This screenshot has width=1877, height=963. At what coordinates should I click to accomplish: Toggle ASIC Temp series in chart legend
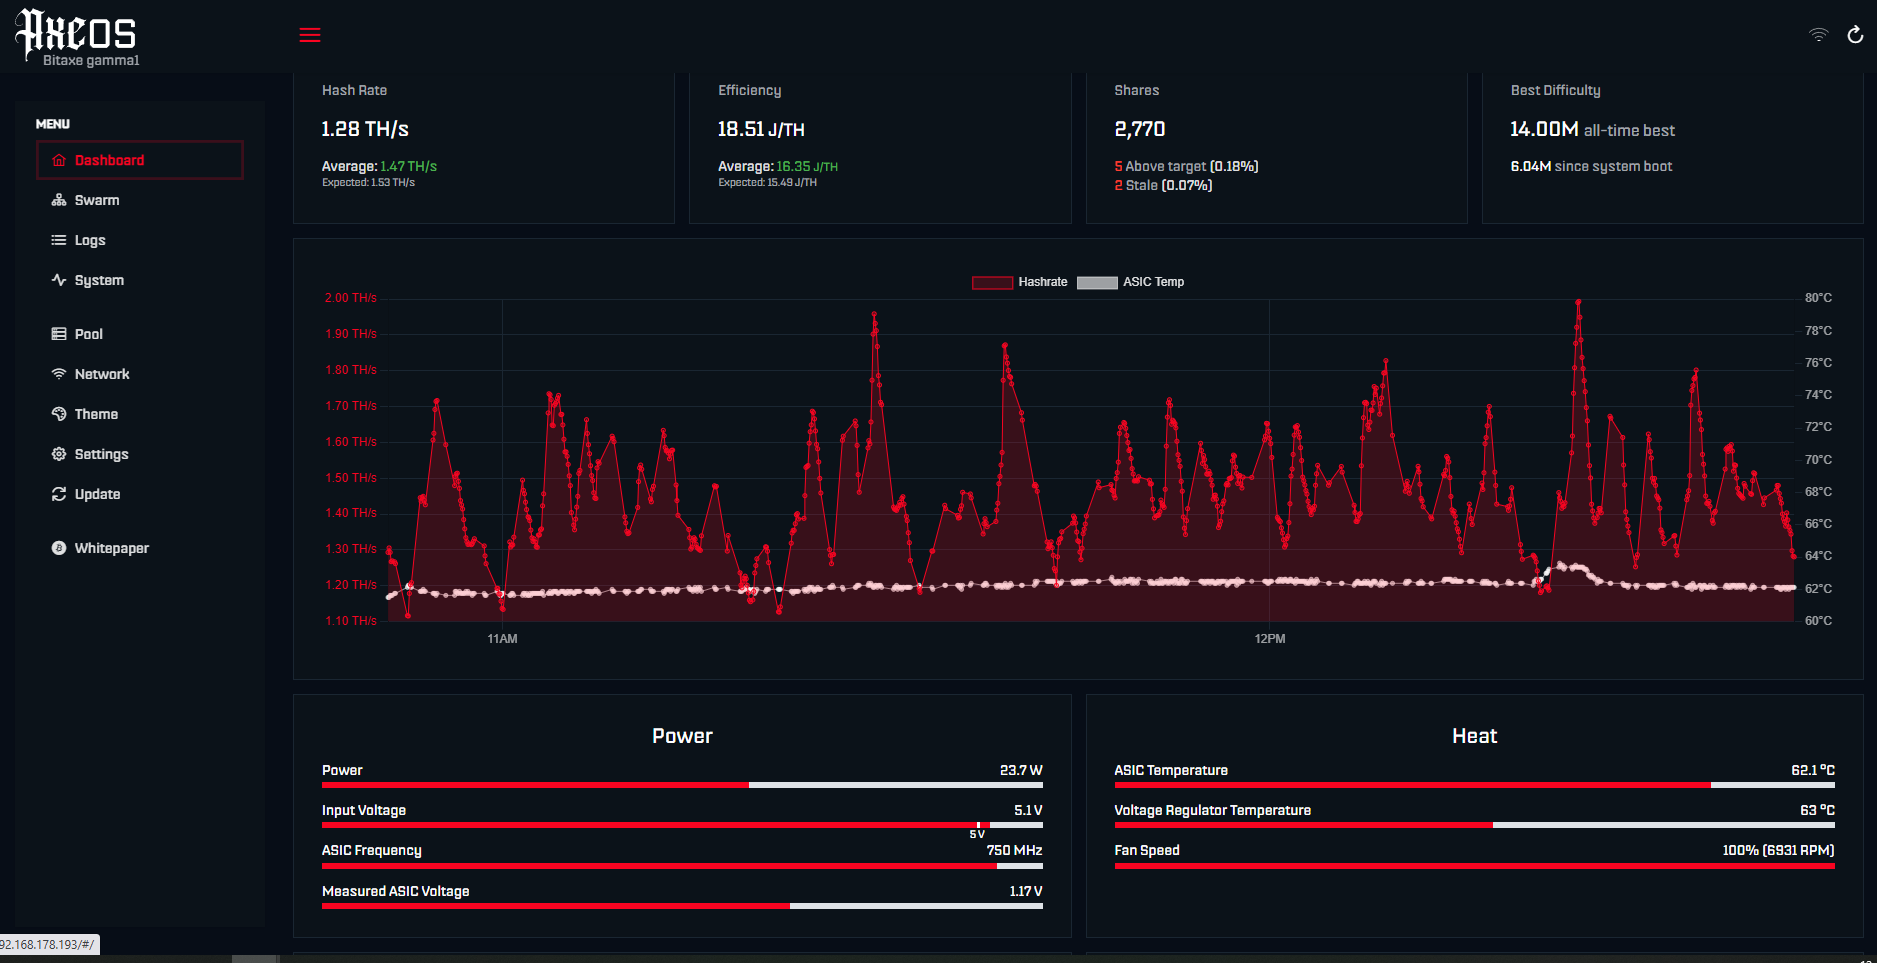[1130, 282]
